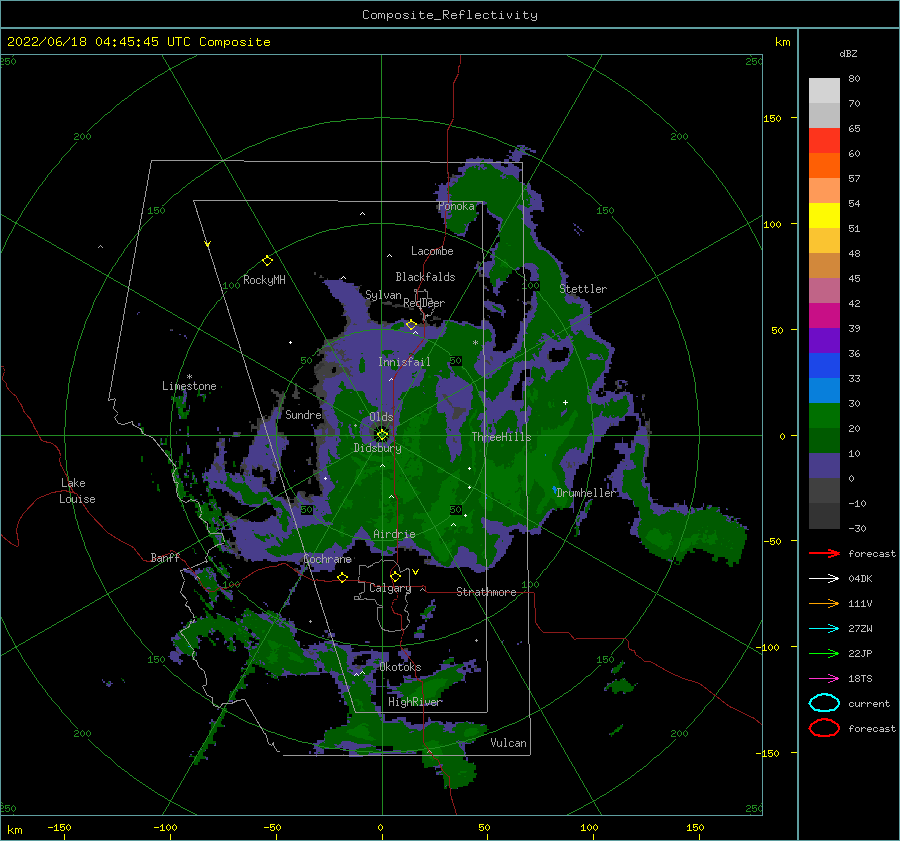
Task: Click the Calgary city label
Action: [x=390, y=588]
